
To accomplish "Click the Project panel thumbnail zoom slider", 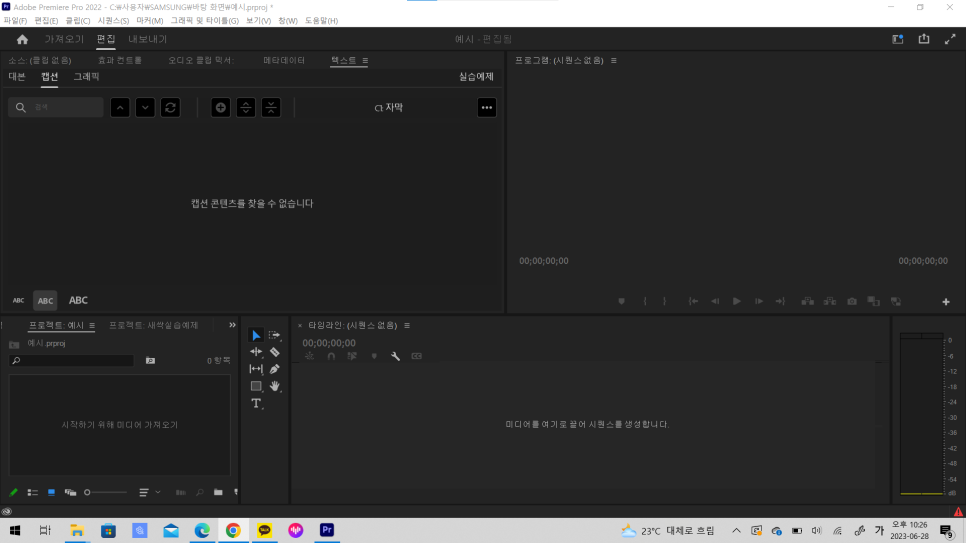I will tap(105, 492).
